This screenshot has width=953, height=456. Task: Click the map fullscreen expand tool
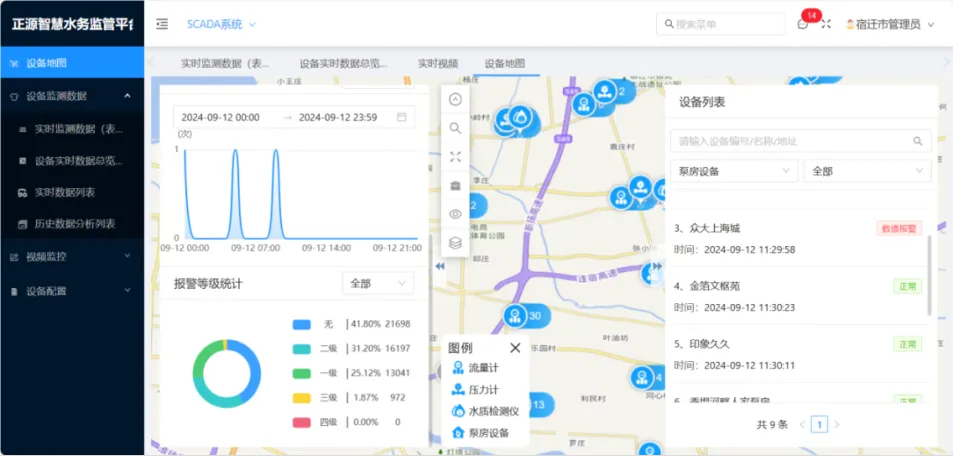(x=455, y=157)
